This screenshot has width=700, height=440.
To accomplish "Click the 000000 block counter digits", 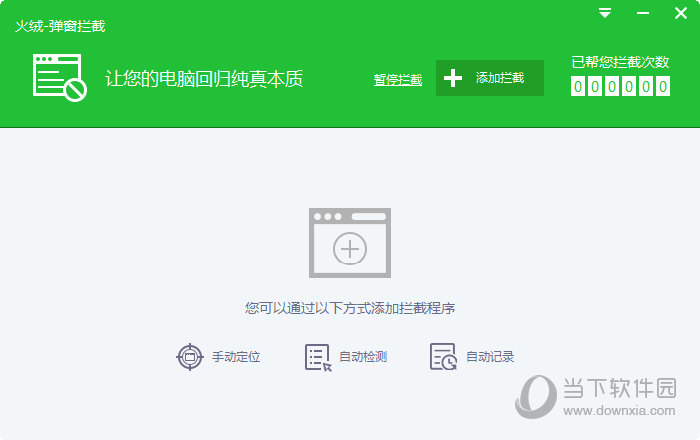I will (x=620, y=86).
